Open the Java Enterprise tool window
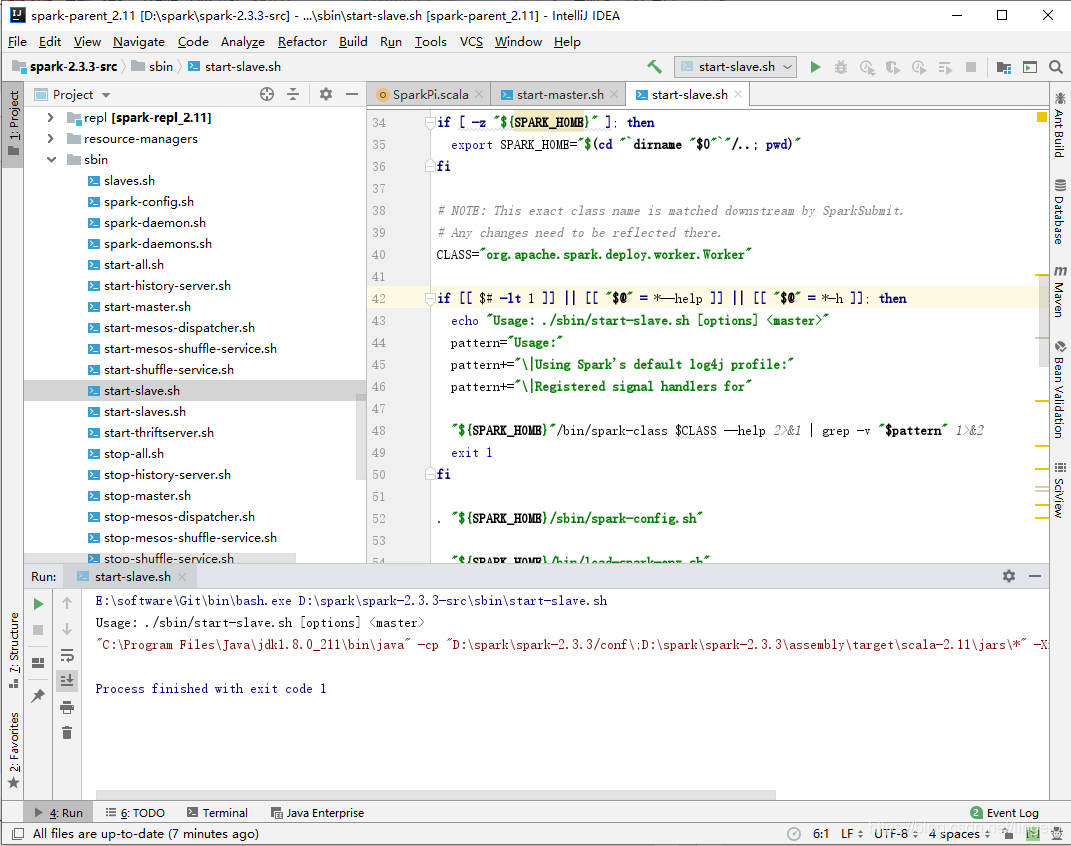The image size is (1071, 846). point(318,813)
